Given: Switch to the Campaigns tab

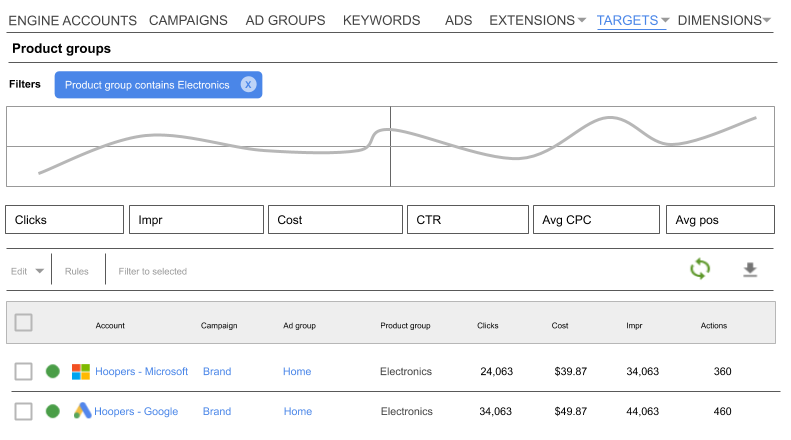Looking at the screenshot, I should tap(188, 20).
